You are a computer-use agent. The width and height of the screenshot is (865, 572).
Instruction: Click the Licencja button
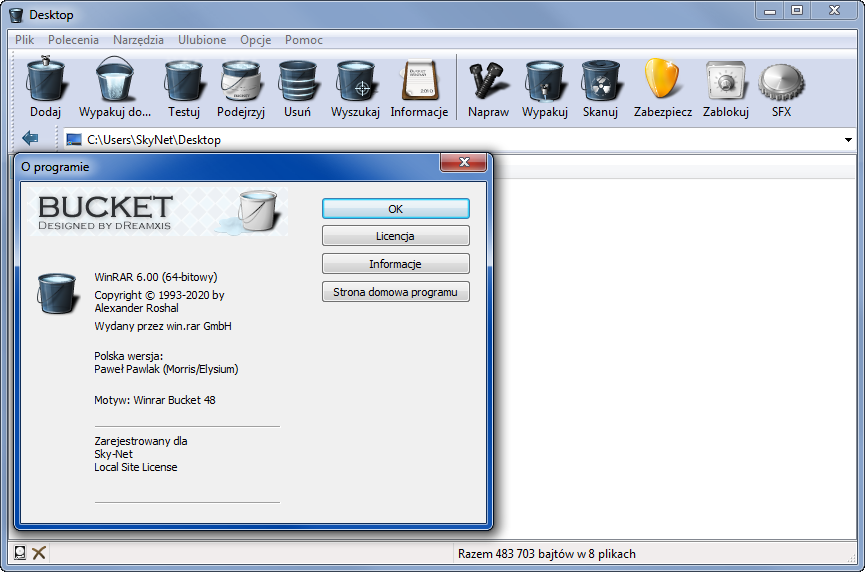point(396,236)
